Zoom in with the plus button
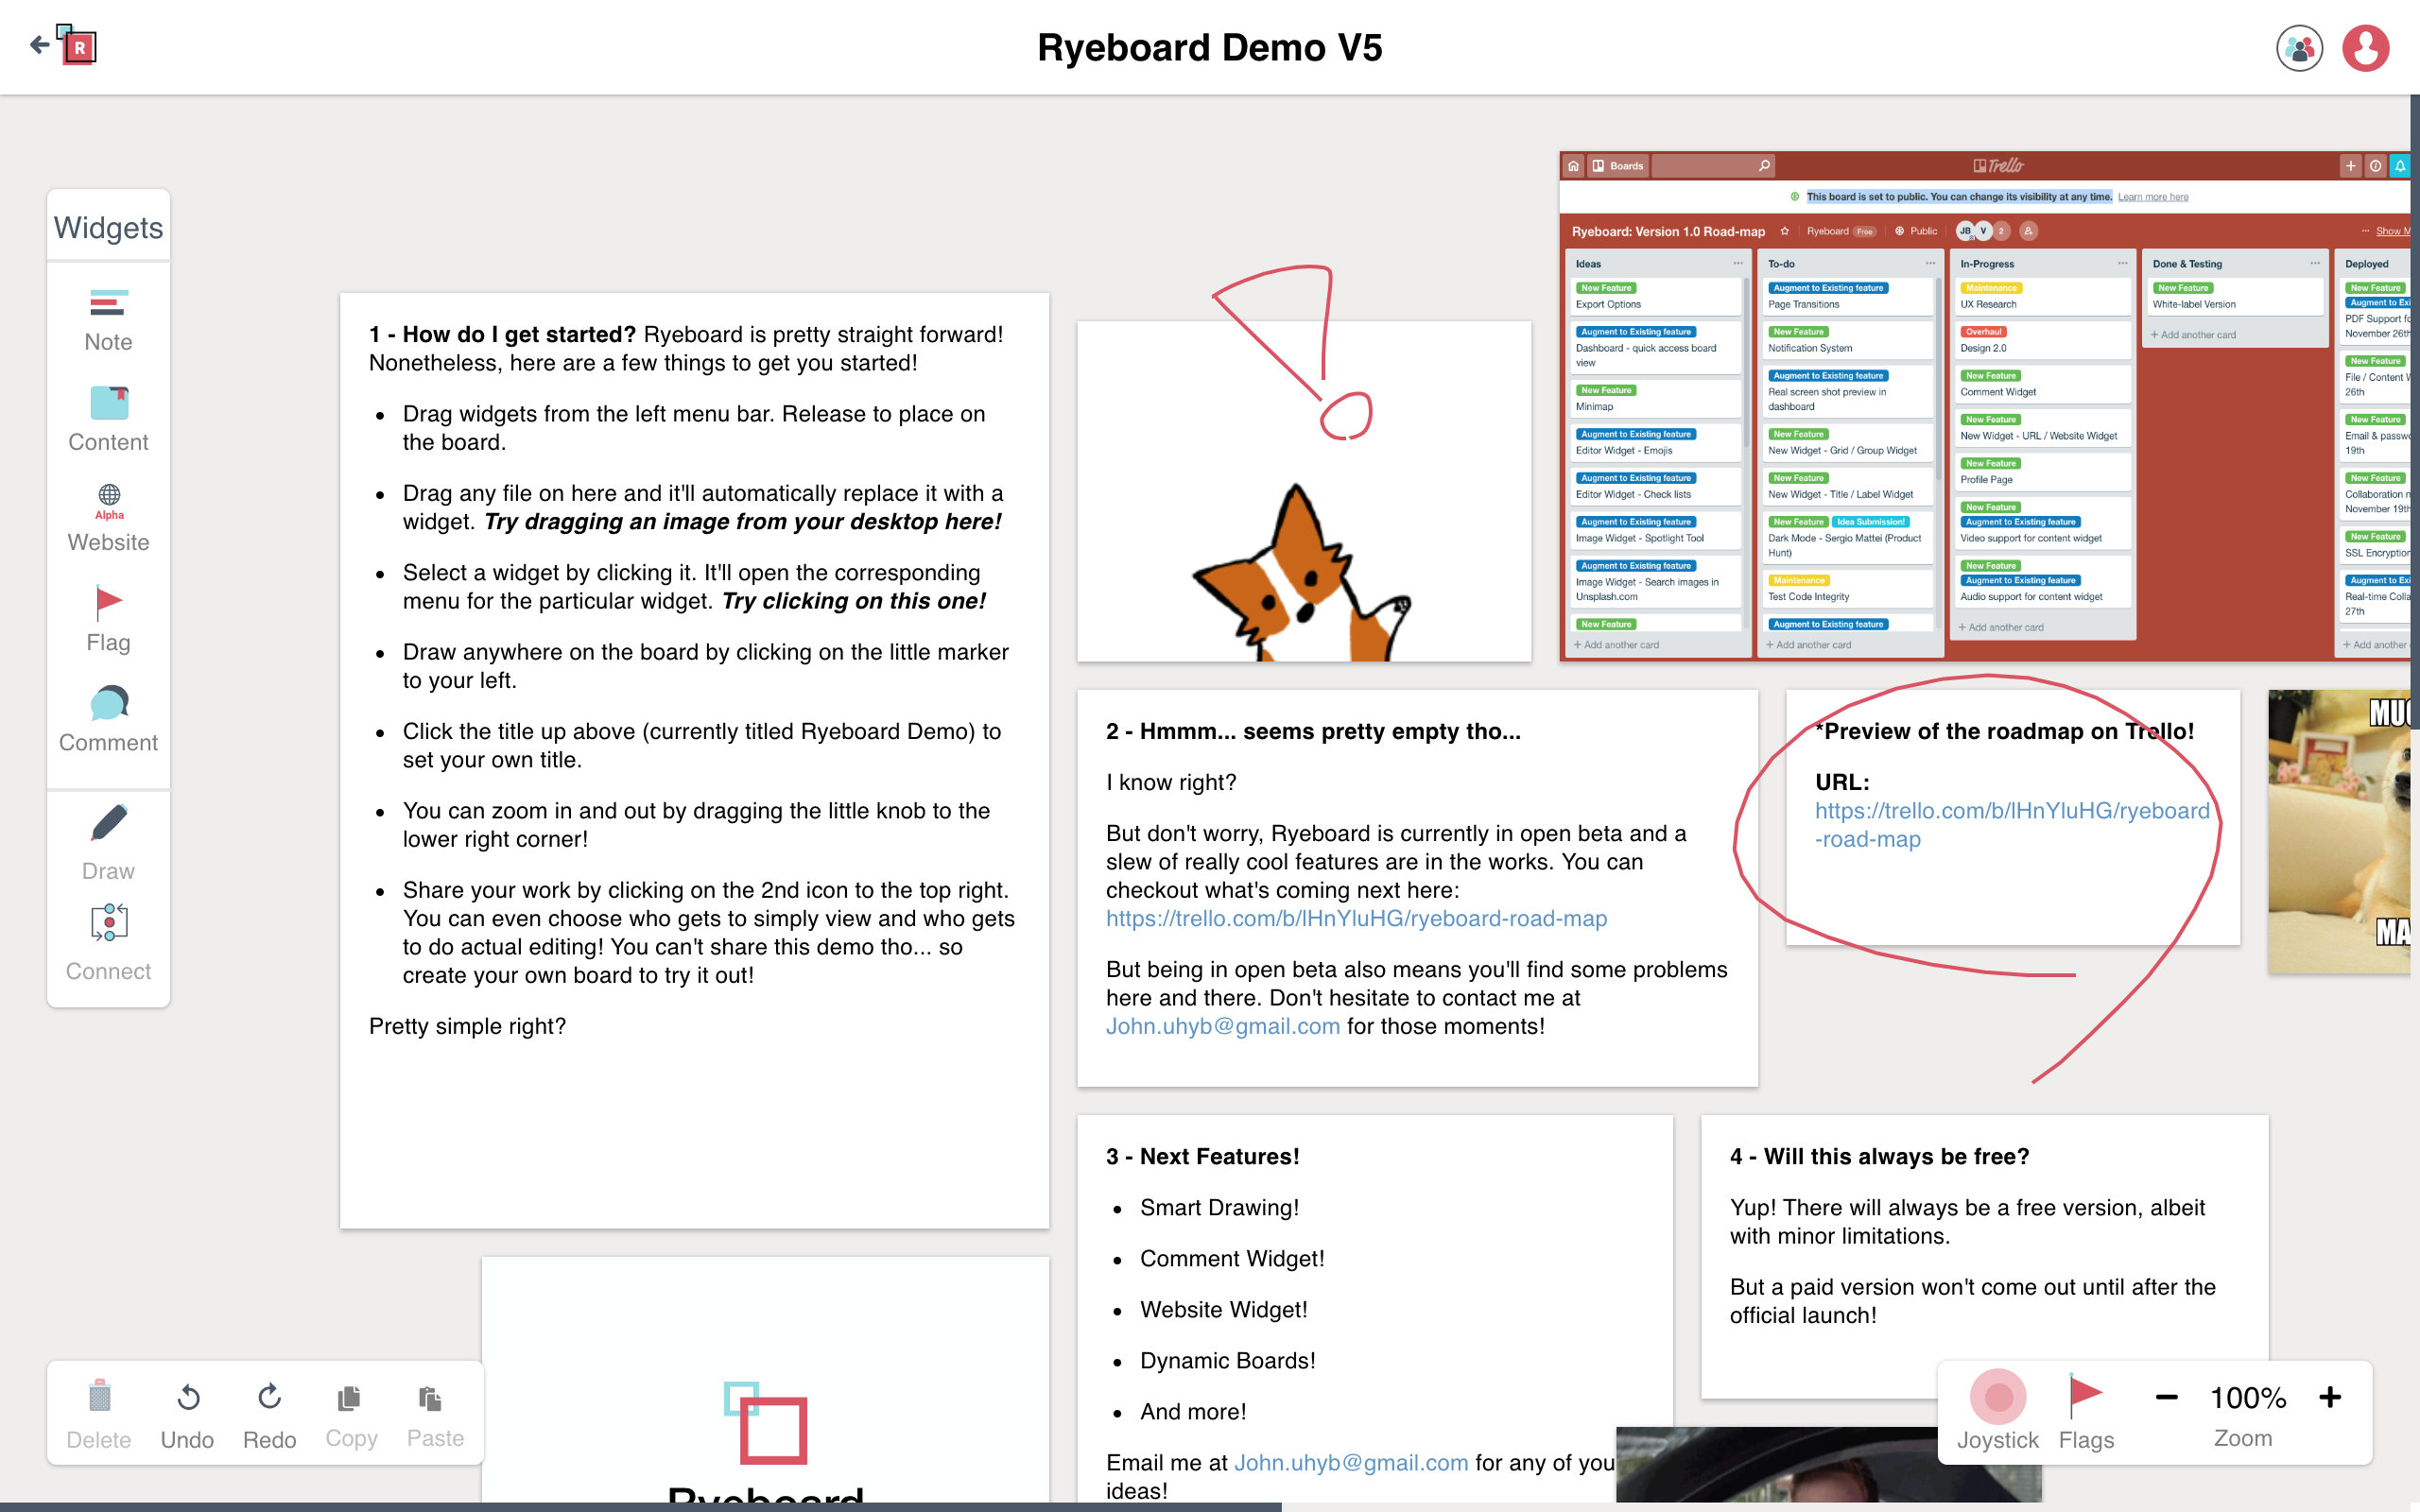This screenshot has width=2420, height=1512. pos(2330,1397)
